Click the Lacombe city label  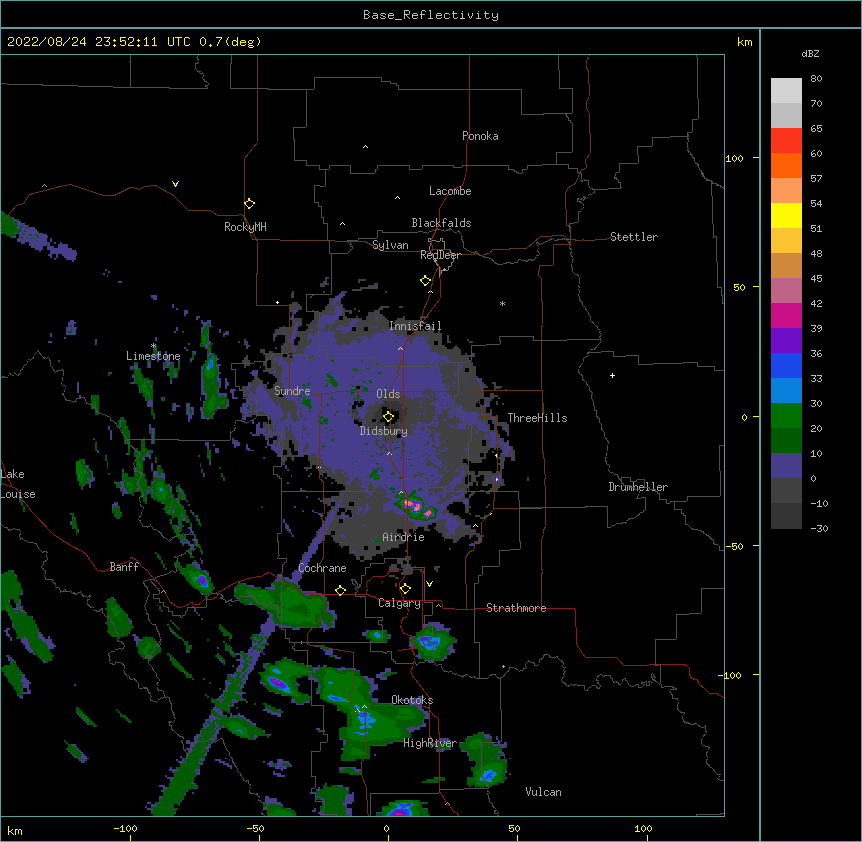[450, 191]
